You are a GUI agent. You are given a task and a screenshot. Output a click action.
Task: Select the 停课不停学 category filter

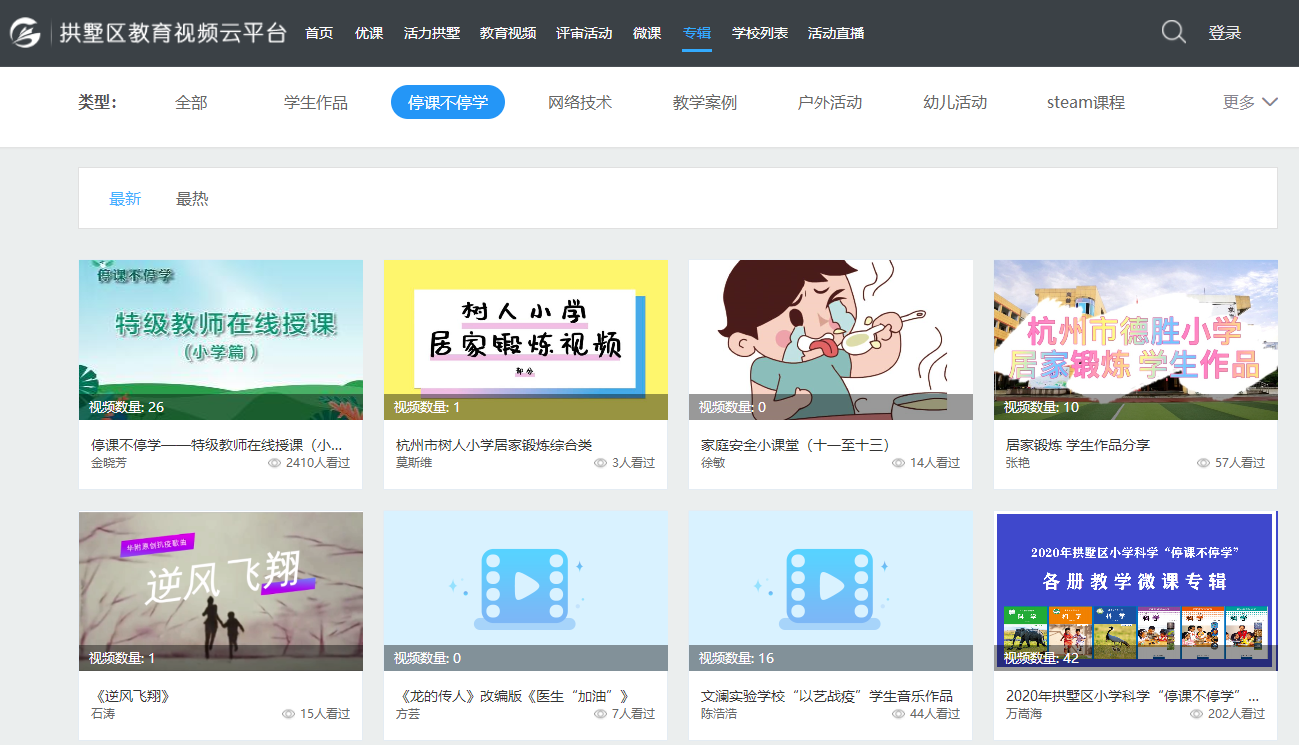pyautogui.click(x=447, y=102)
